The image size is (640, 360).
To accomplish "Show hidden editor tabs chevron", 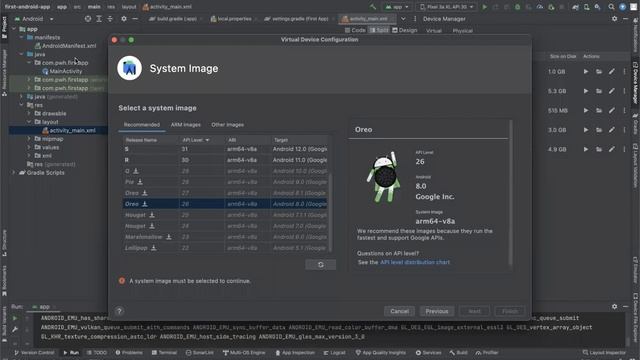I will (x=403, y=19).
